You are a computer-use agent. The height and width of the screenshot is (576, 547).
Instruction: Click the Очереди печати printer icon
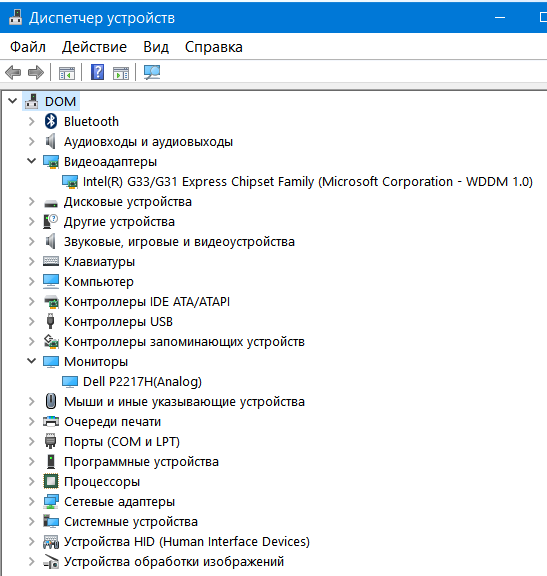[x=51, y=421]
